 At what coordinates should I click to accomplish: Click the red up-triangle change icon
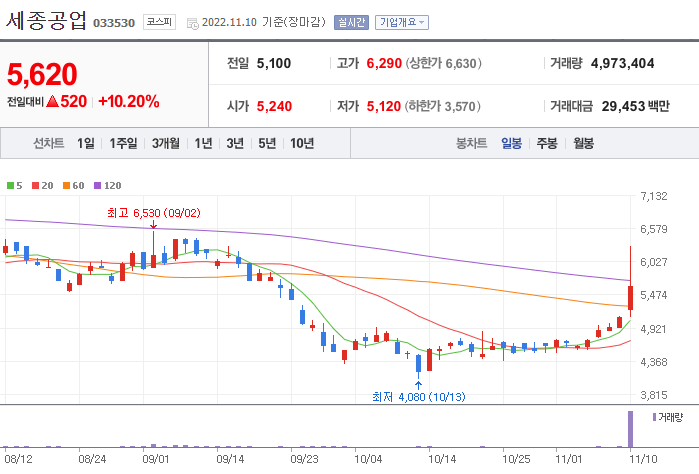[53, 102]
